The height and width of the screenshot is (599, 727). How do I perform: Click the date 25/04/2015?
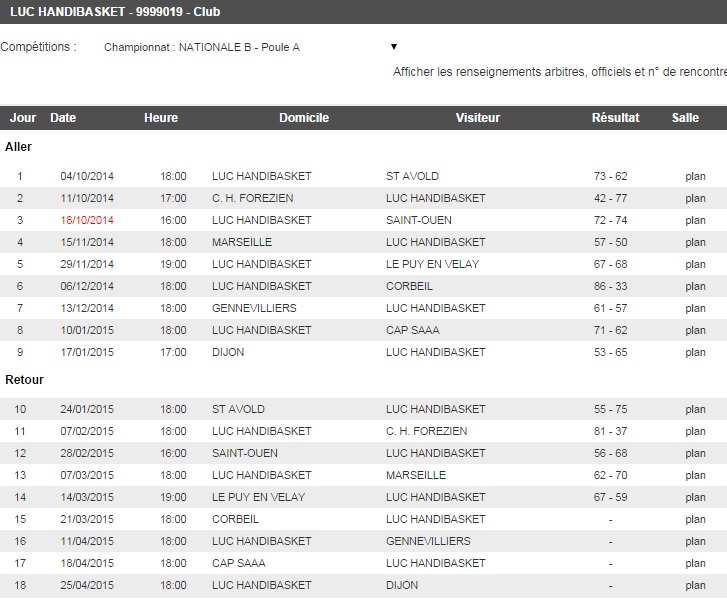[87, 586]
